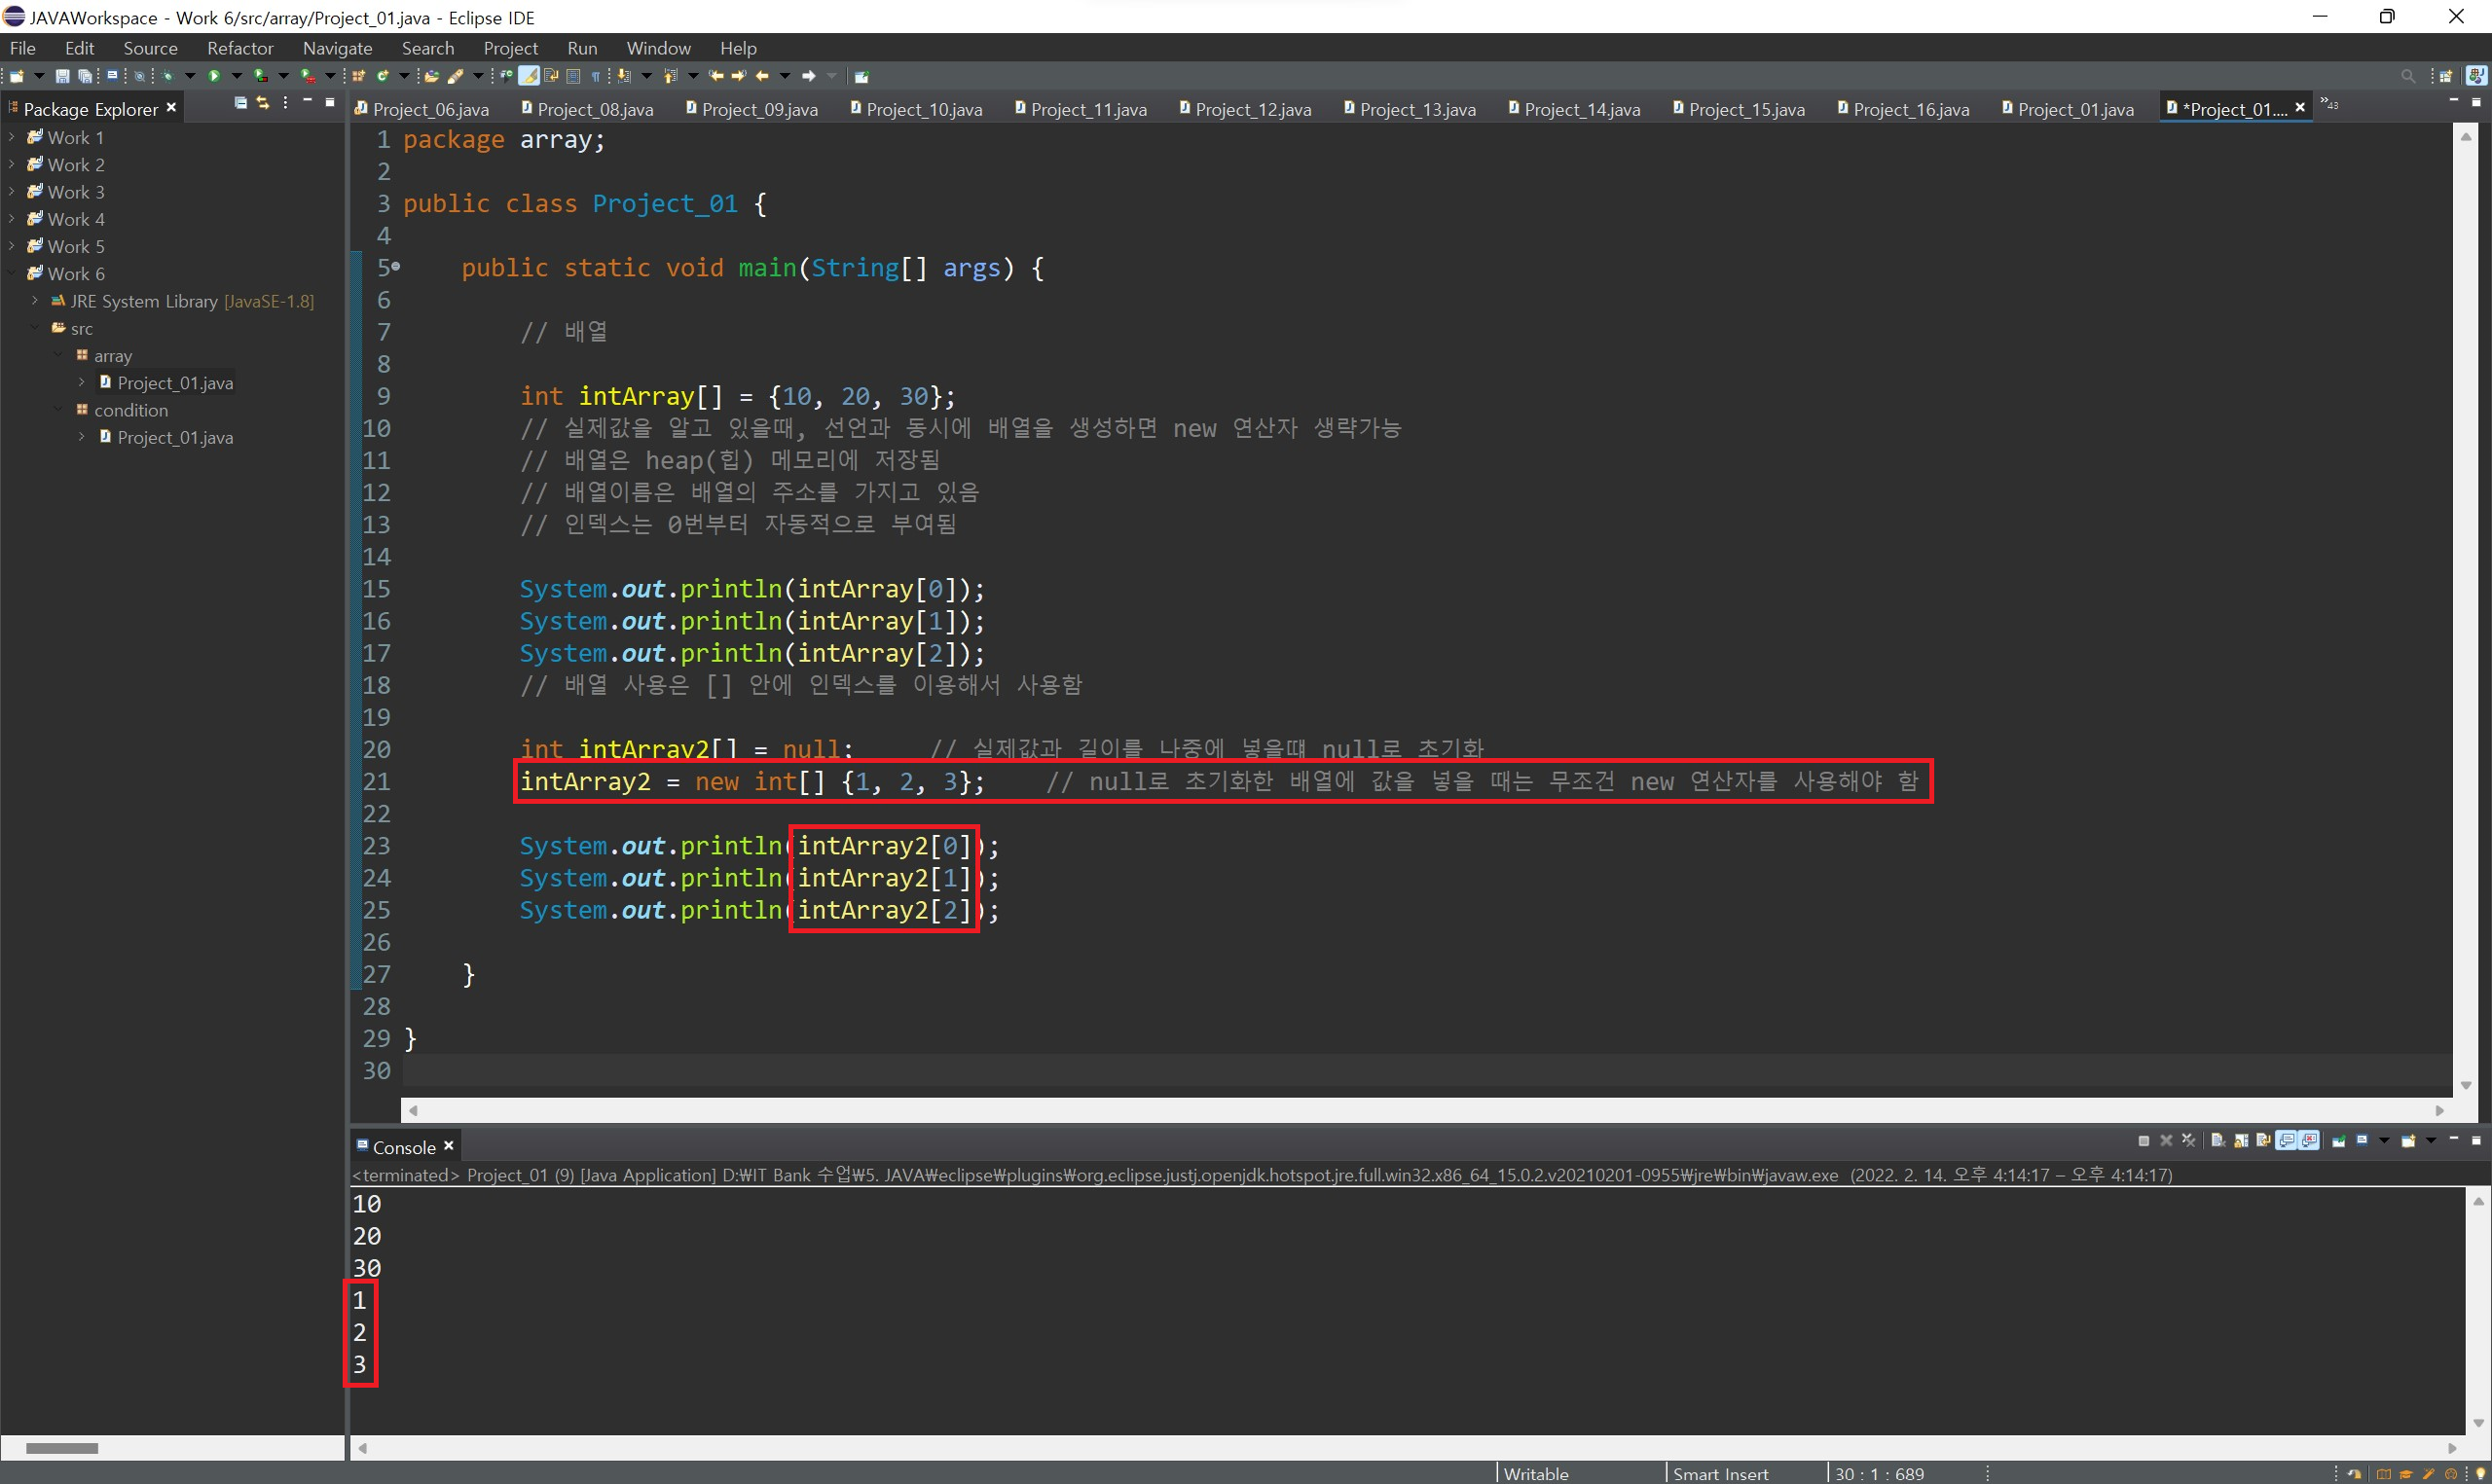The height and width of the screenshot is (1484, 2492).
Task: Expand the Work 3 project
Action: pyautogui.click(x=12, y=192)
